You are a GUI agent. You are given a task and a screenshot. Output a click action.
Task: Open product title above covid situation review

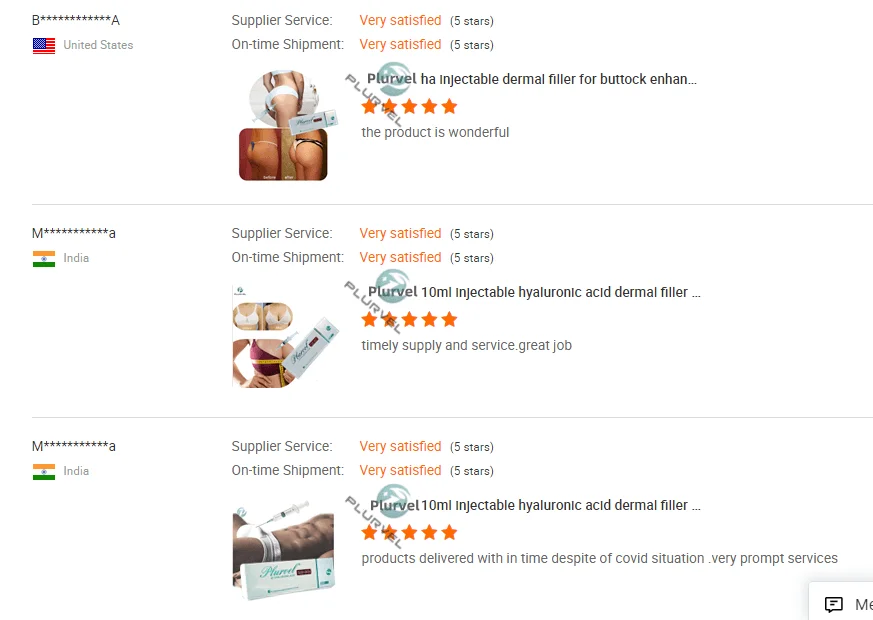535,505
